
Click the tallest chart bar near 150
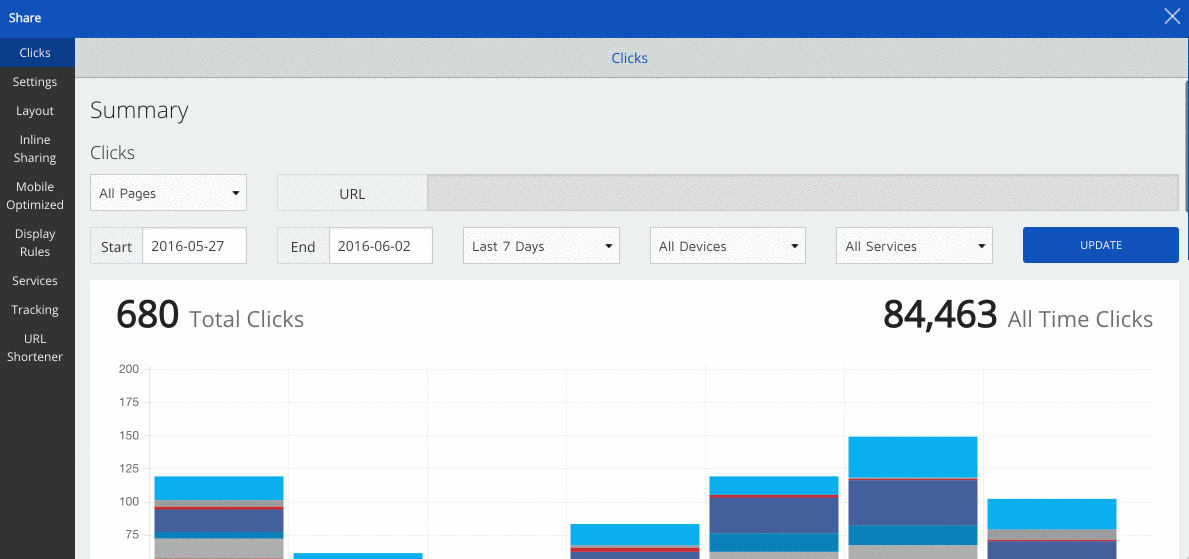pos(912,497)
